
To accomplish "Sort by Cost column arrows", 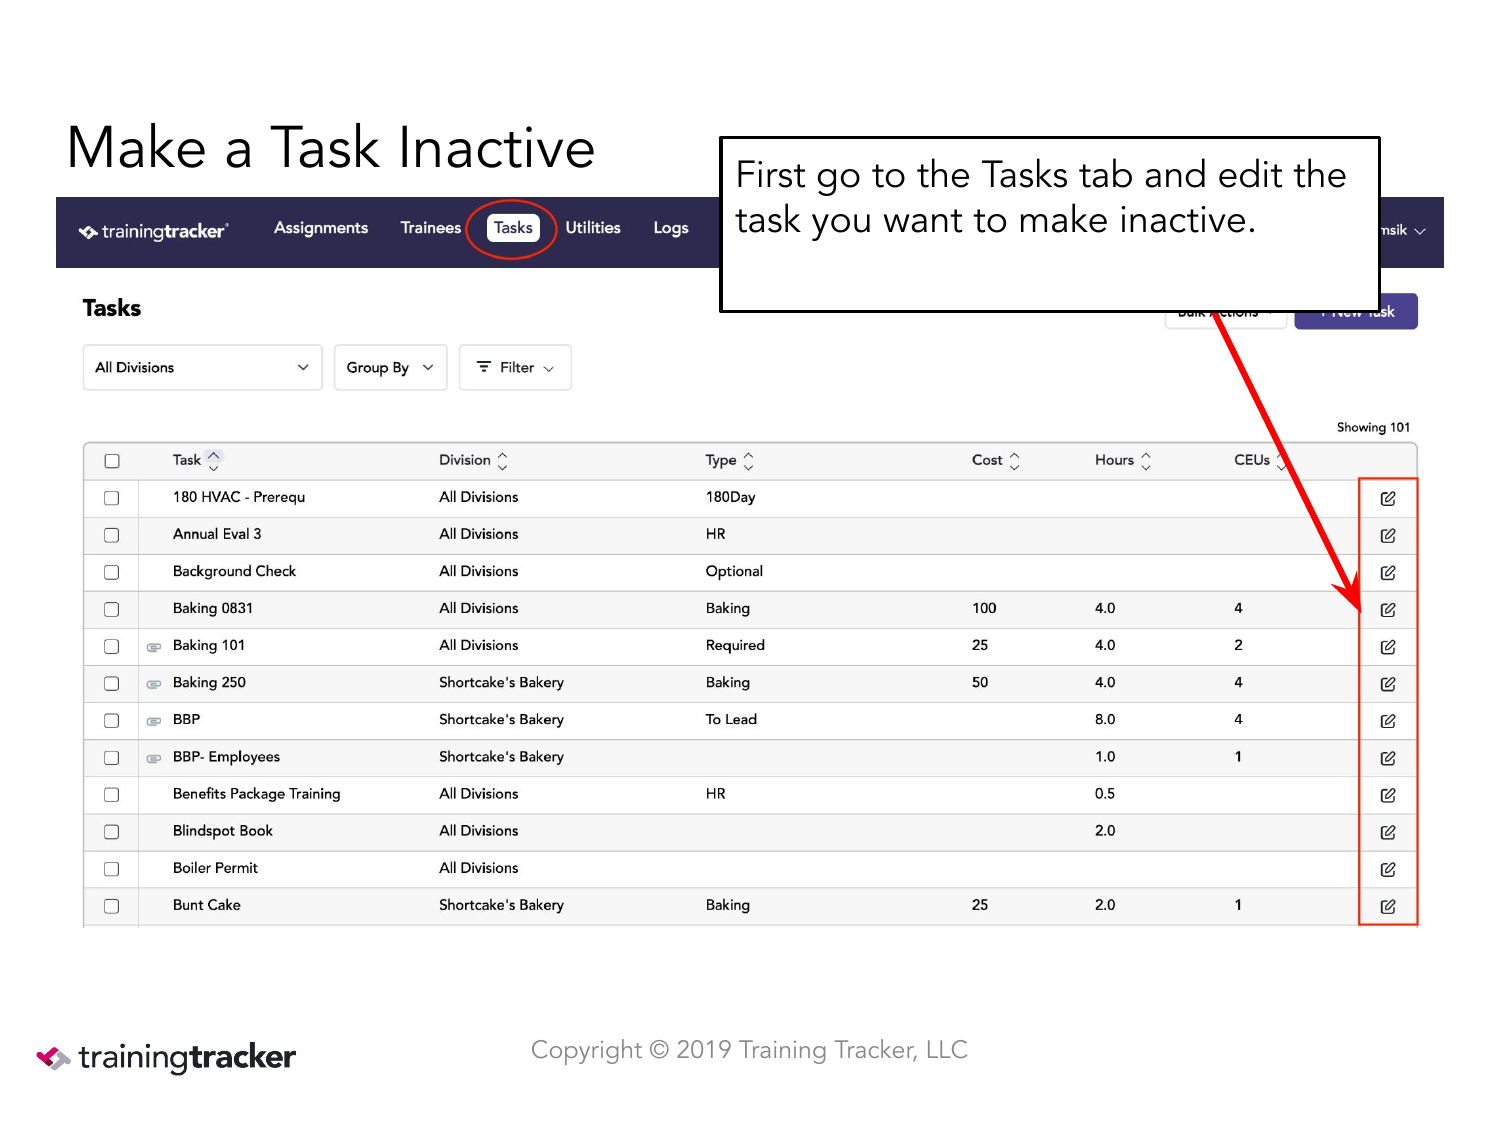I will [x=1014, y=460].
